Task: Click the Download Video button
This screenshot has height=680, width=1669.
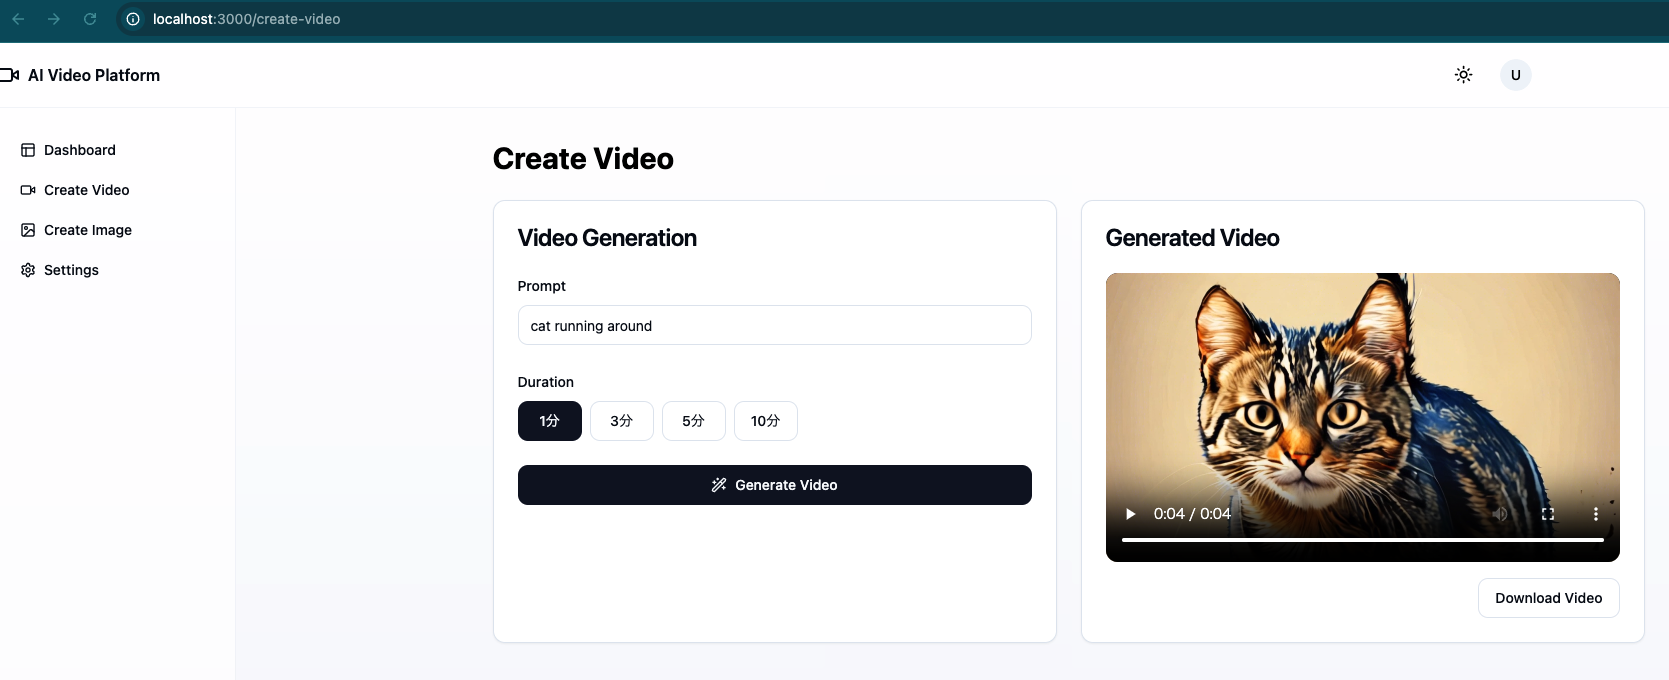Action: click(x=1548, y=598)
